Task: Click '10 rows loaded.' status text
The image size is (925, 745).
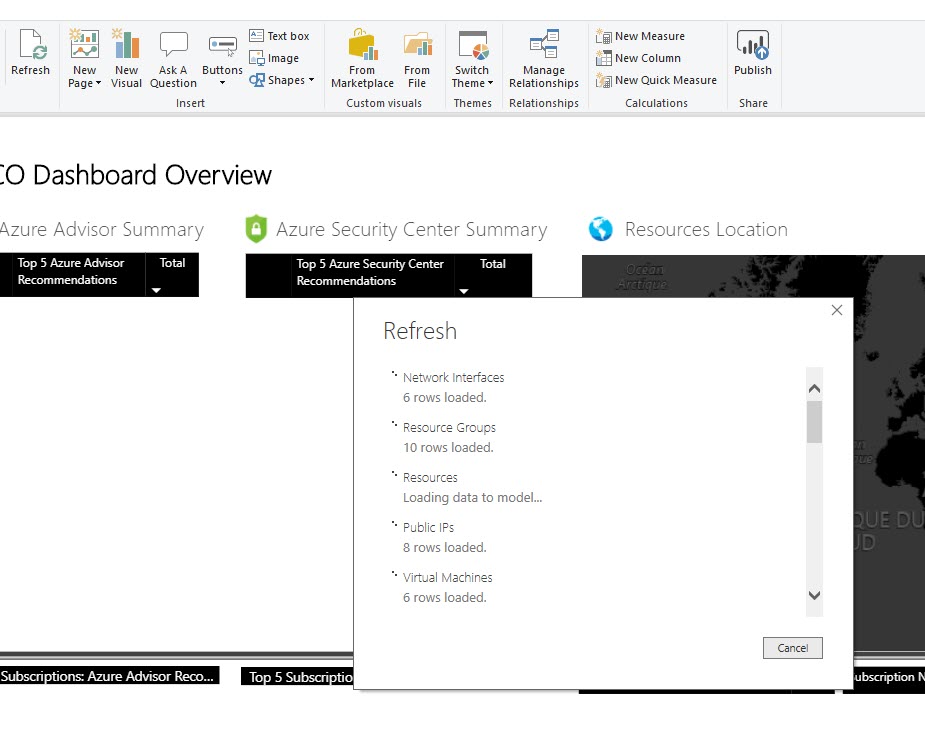Action: pyautogui.click(x=448, y=448)
